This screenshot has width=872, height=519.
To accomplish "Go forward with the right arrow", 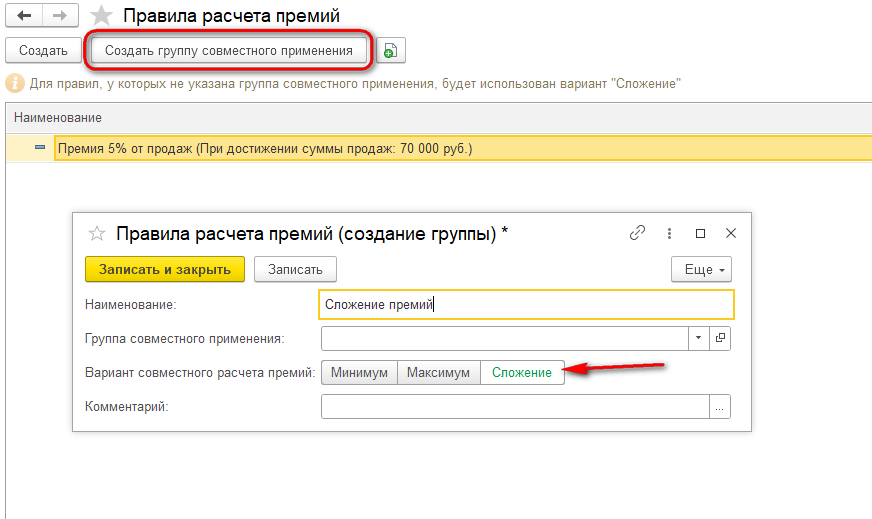I will point(60,16).
